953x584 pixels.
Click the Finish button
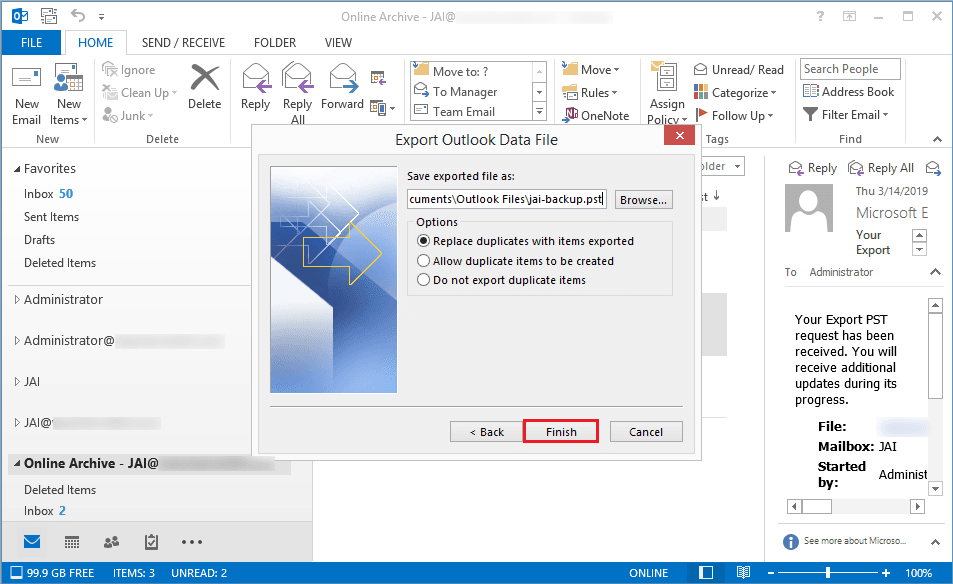click(x=561, y=431)
